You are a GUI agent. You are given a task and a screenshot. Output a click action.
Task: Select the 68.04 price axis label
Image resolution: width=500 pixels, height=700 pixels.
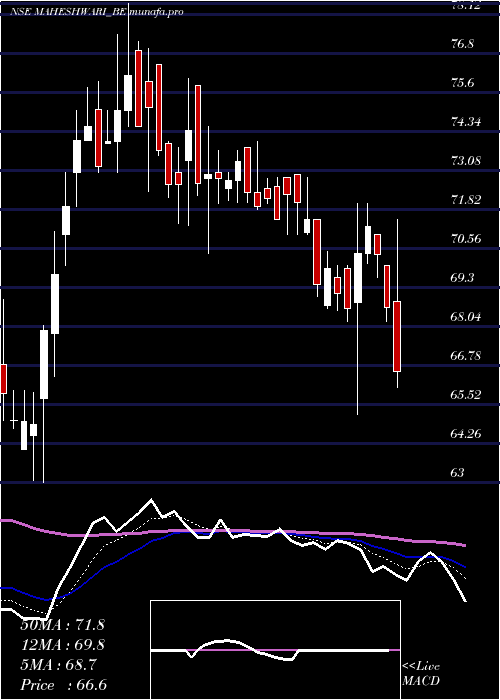(466, 317)
